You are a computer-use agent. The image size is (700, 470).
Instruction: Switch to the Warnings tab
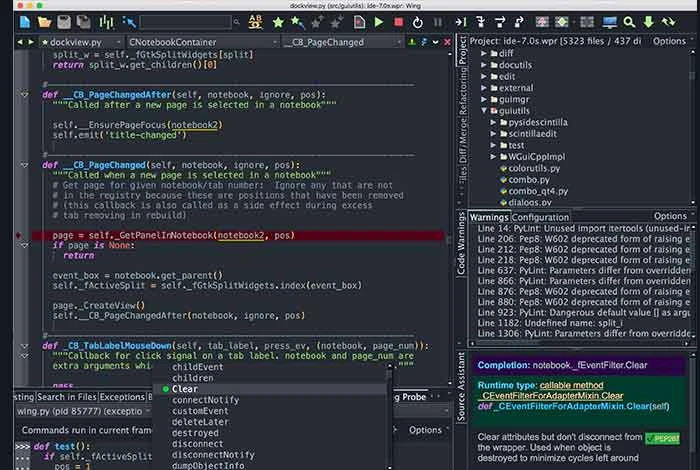[x=489, y=217]
